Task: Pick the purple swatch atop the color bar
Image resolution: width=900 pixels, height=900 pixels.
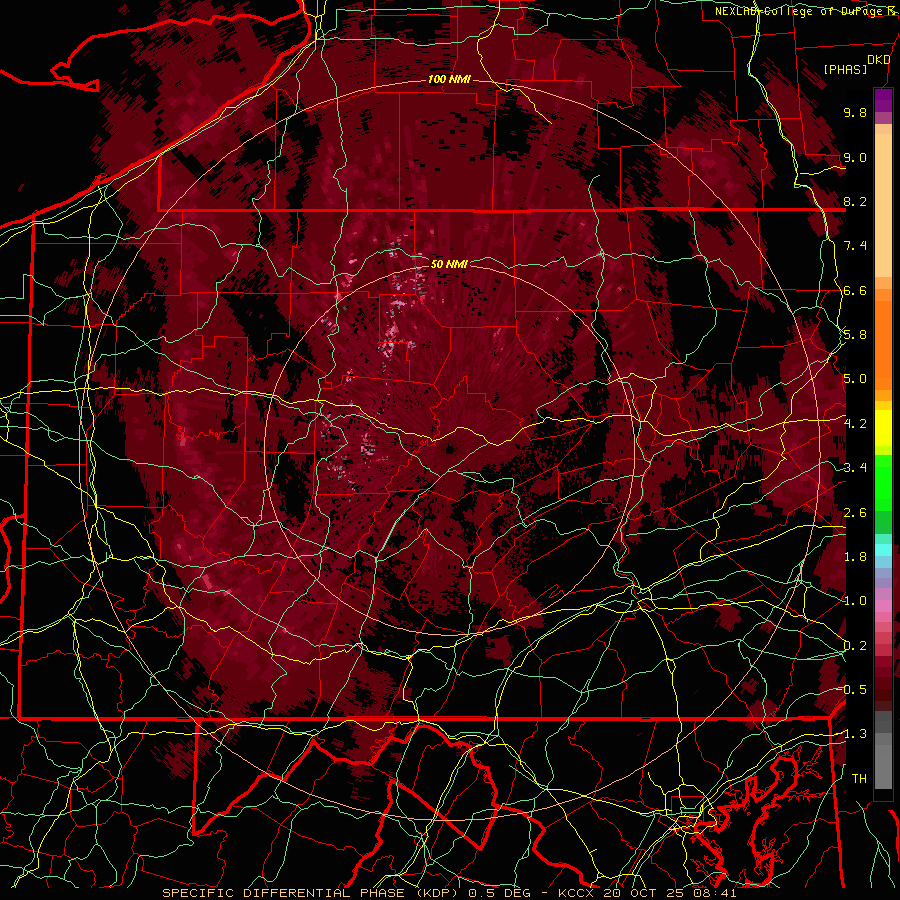Action: click(883, 100)
